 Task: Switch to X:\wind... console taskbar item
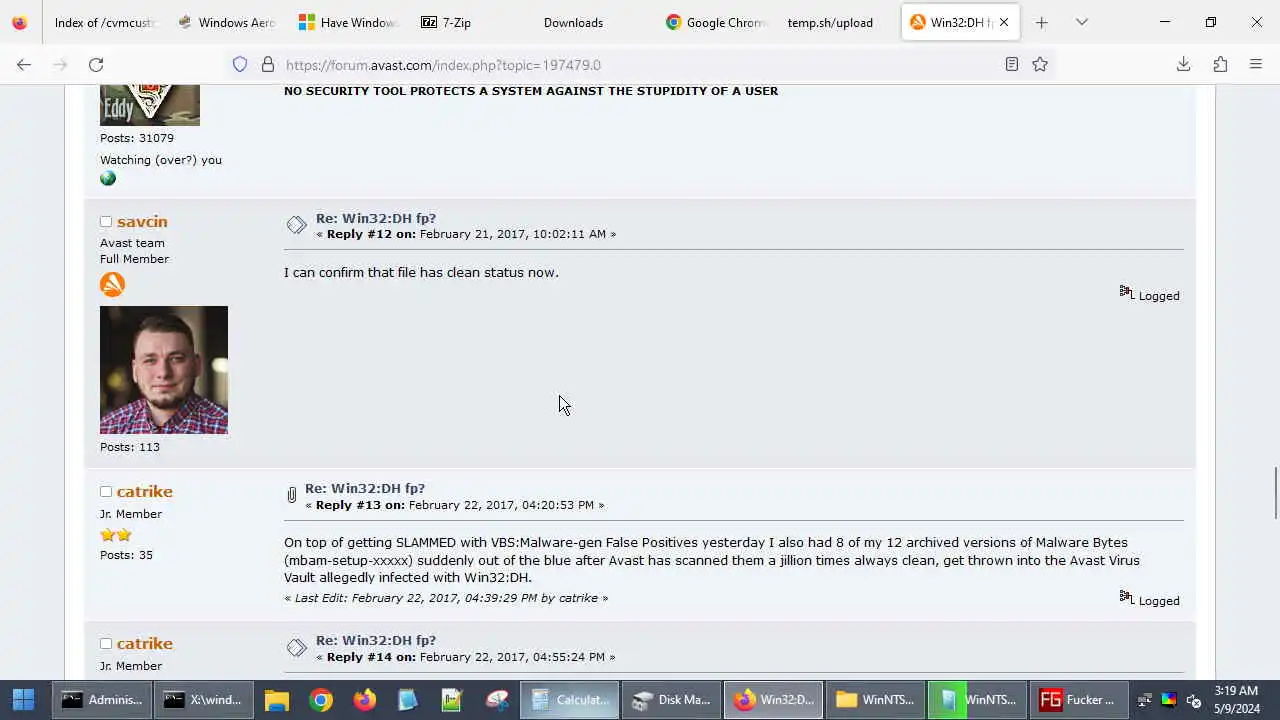[204, 700]
